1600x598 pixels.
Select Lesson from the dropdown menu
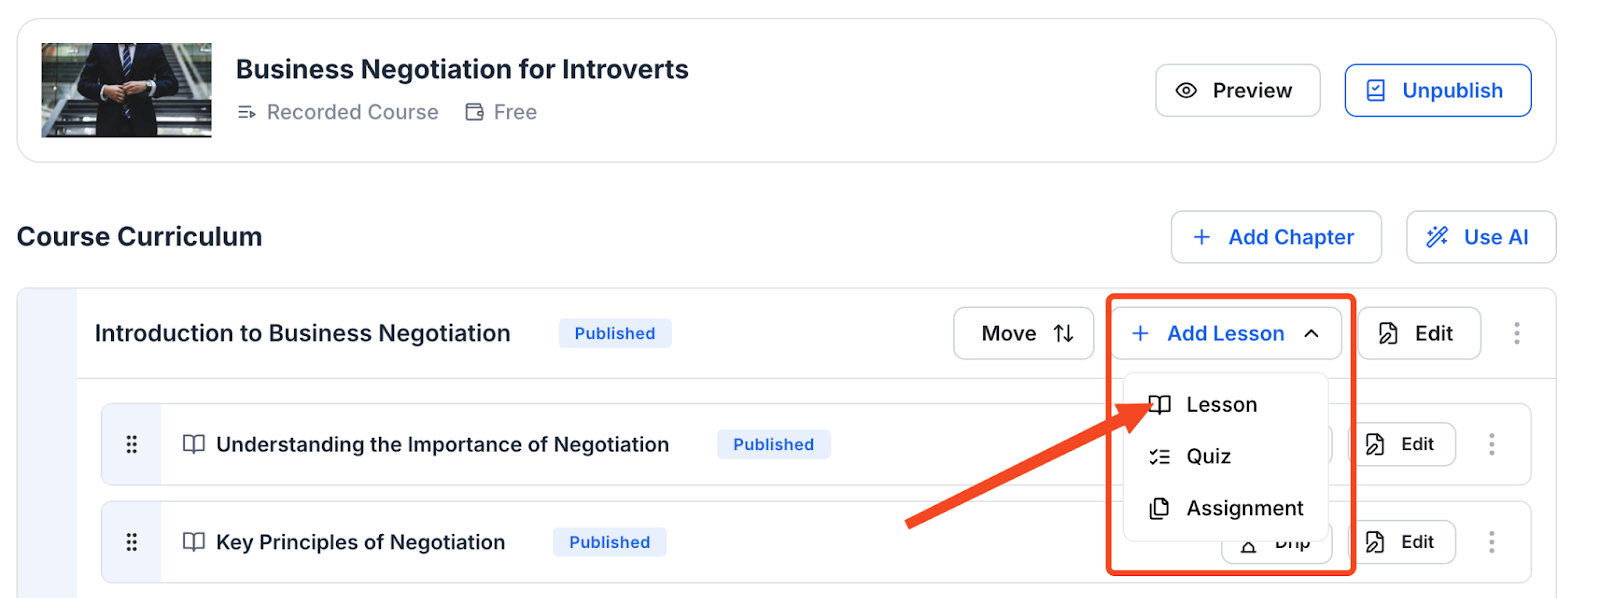click(1221, 405)
